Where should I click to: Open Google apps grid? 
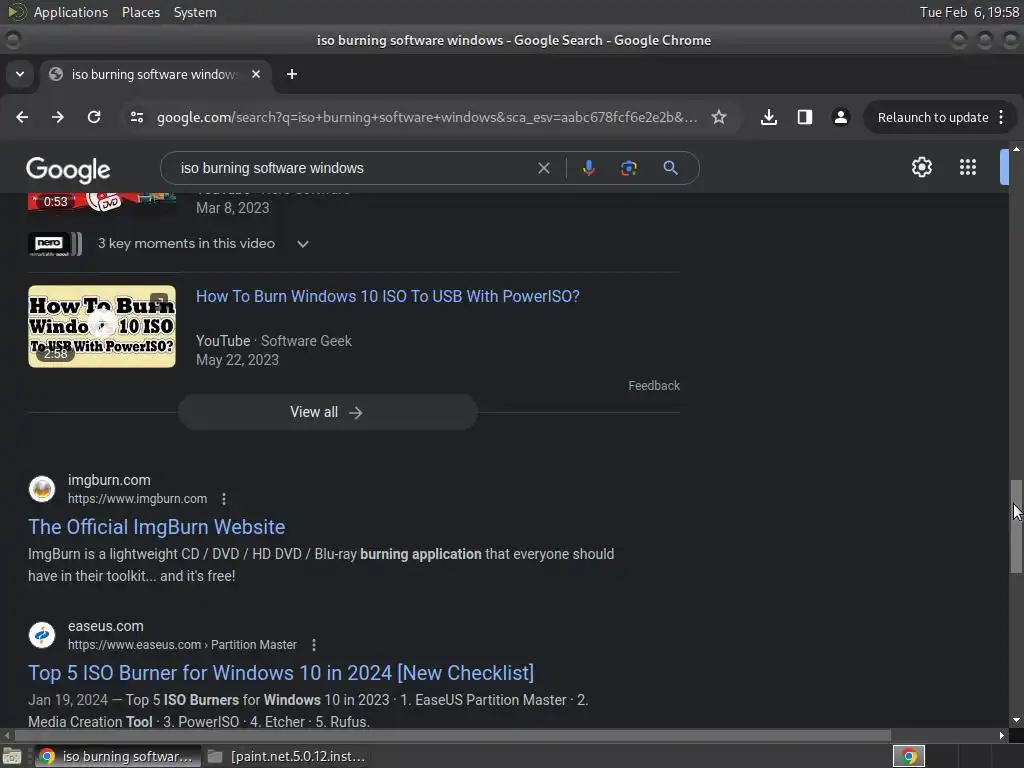(x=968, y=167)
